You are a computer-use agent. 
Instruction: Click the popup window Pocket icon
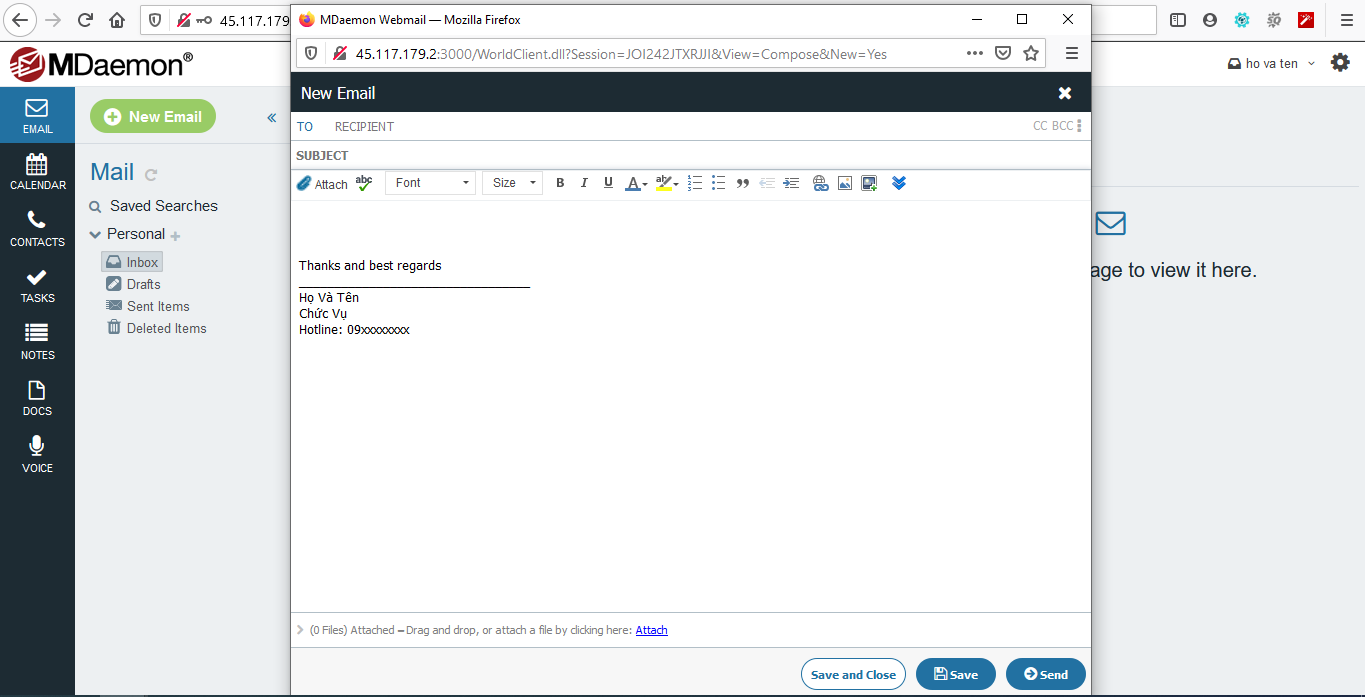(1003, 54)
